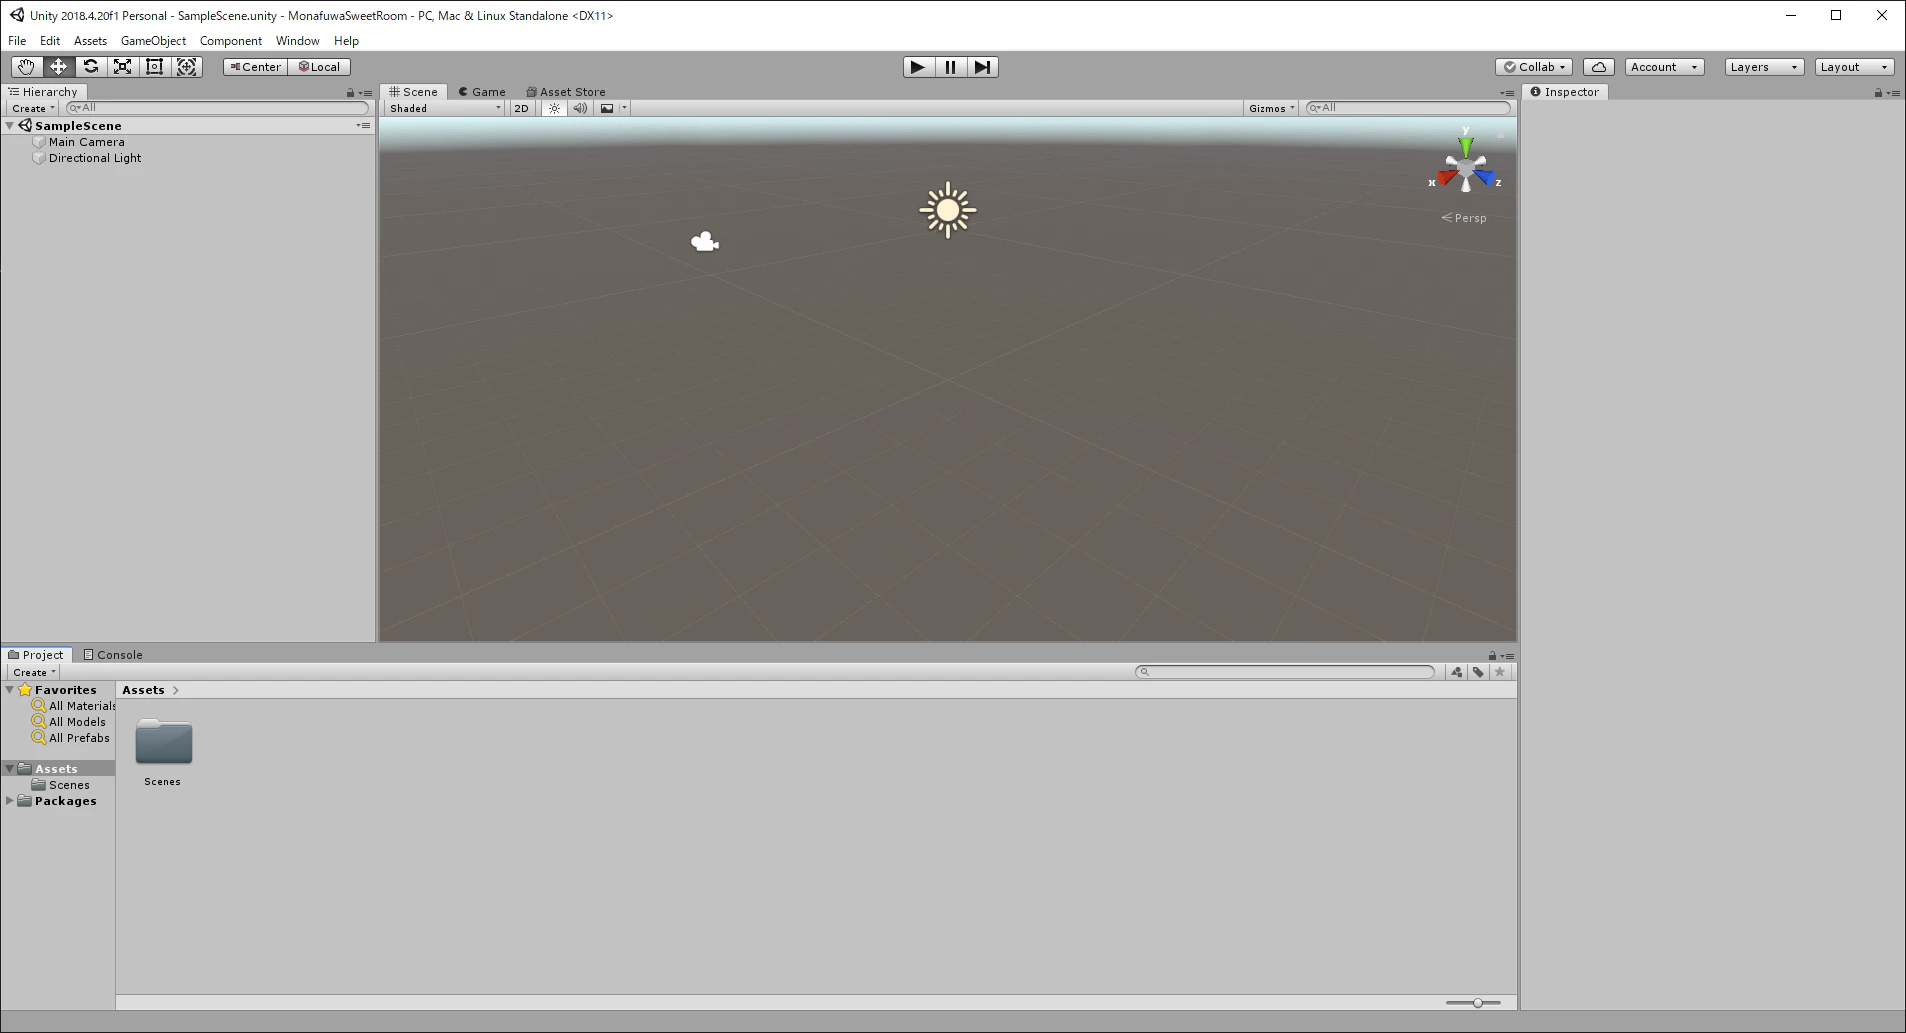Image resolution: width=1906 pixels, height=1033 pixels.
Task: Click the Project panel lock icon
Action: 1492,656
